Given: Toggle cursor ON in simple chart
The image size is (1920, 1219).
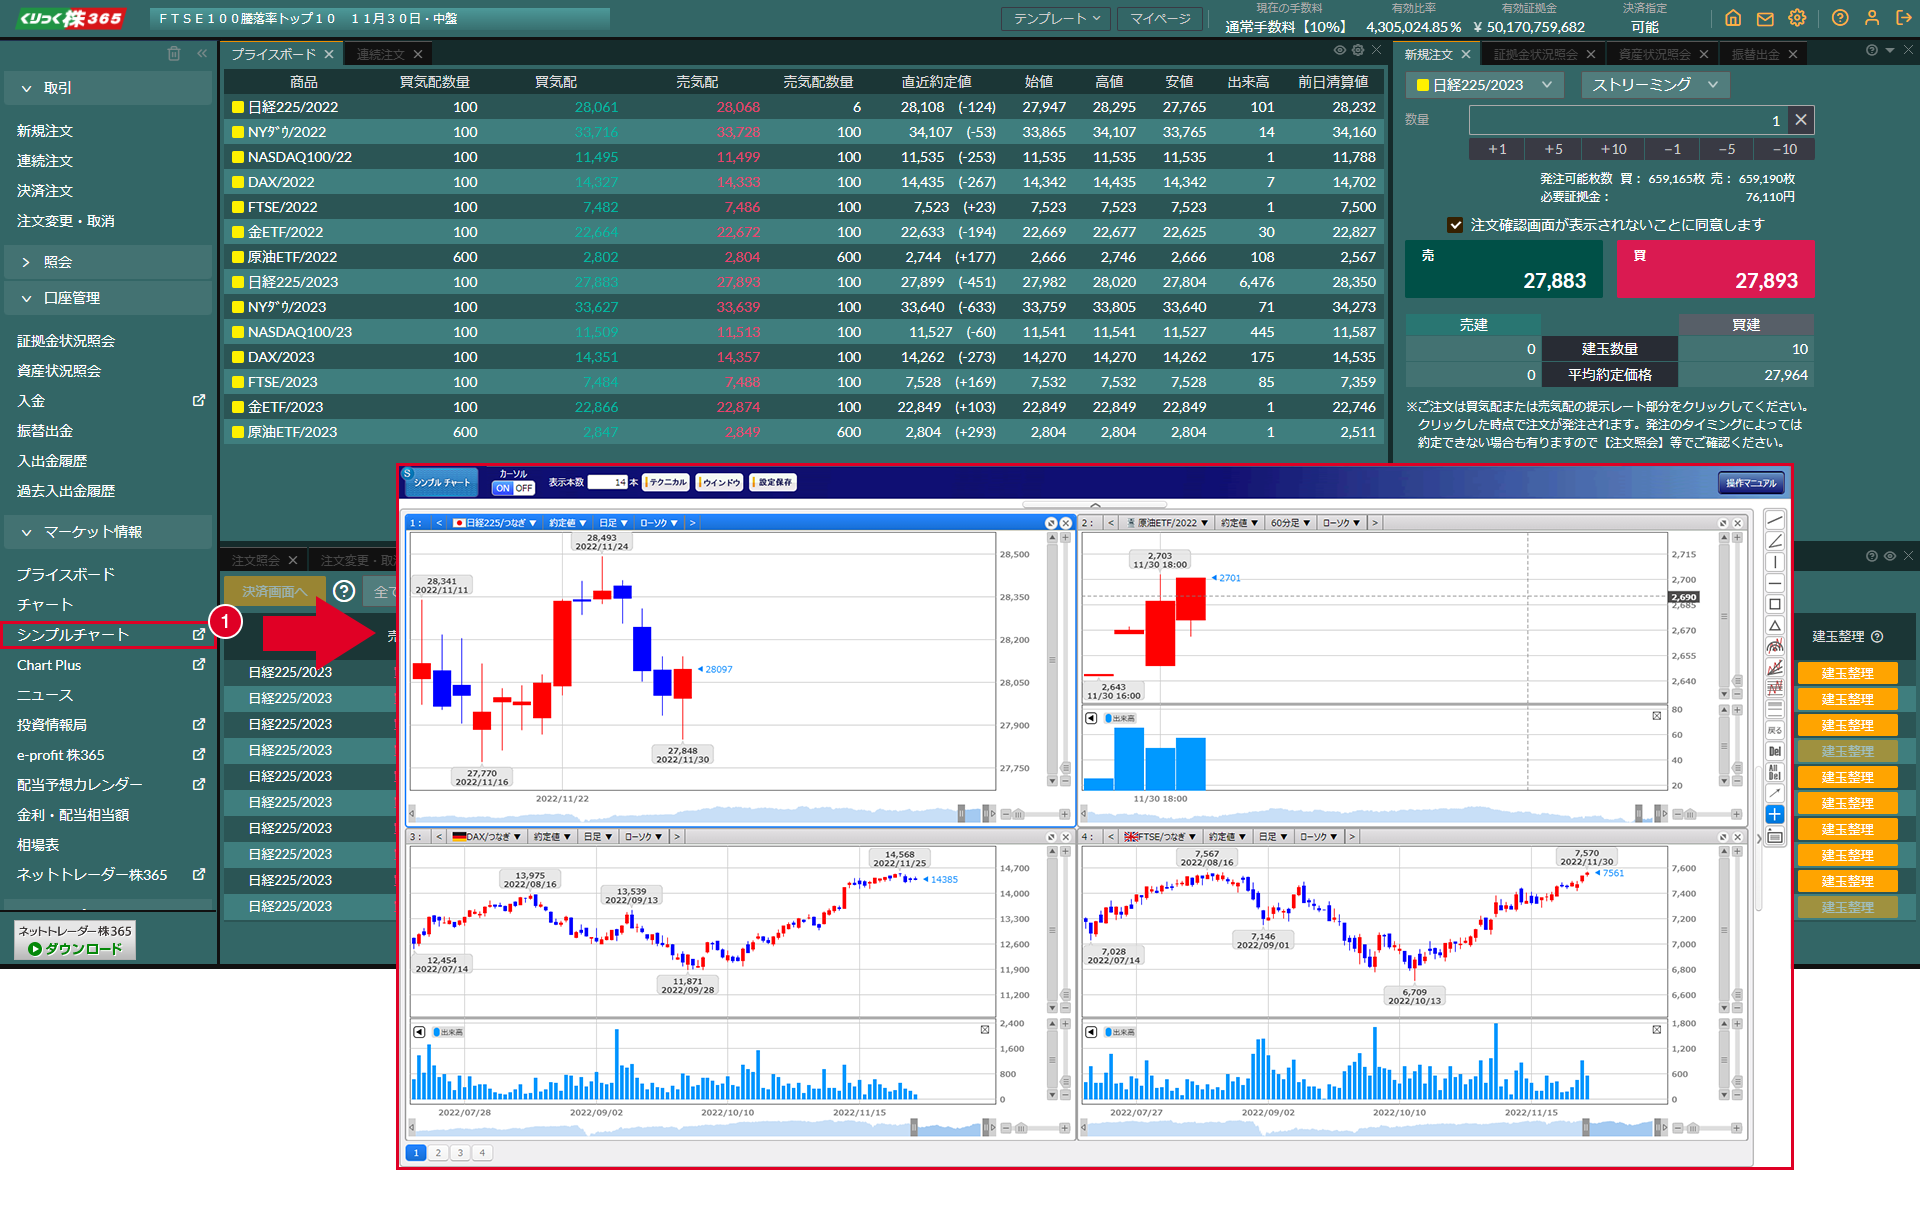Looking at the screenshot, I should click(x=503, y=488).
